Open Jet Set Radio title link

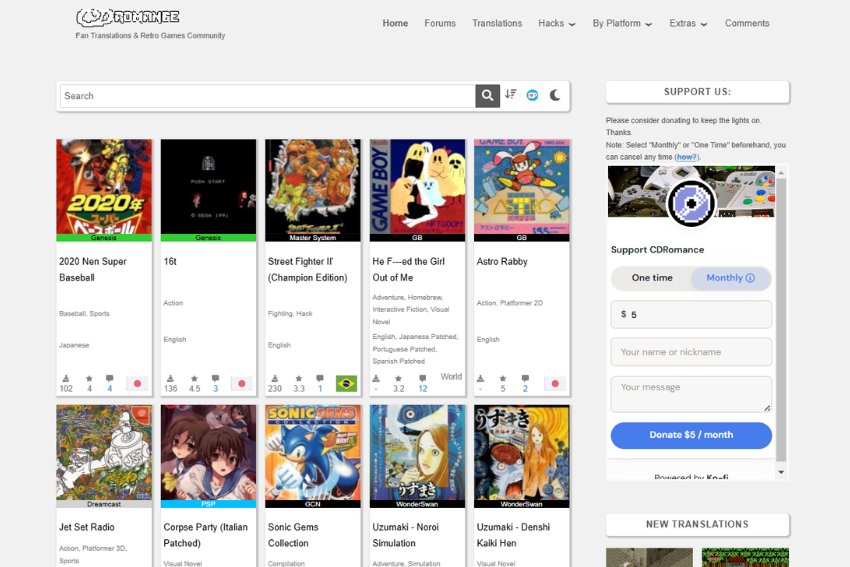tap(87, 527)
